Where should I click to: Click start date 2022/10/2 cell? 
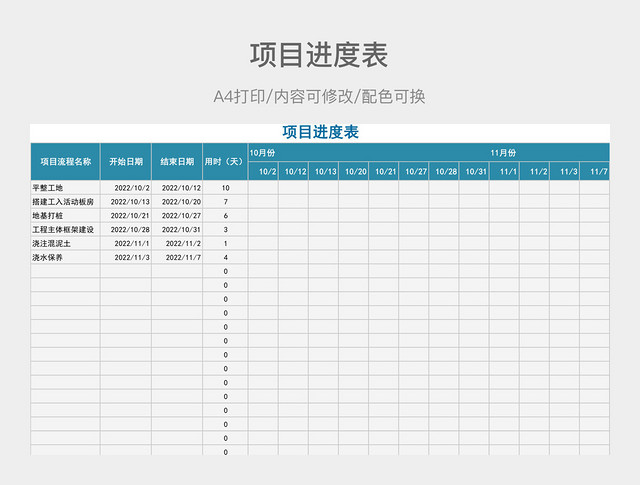coord(126,188)
